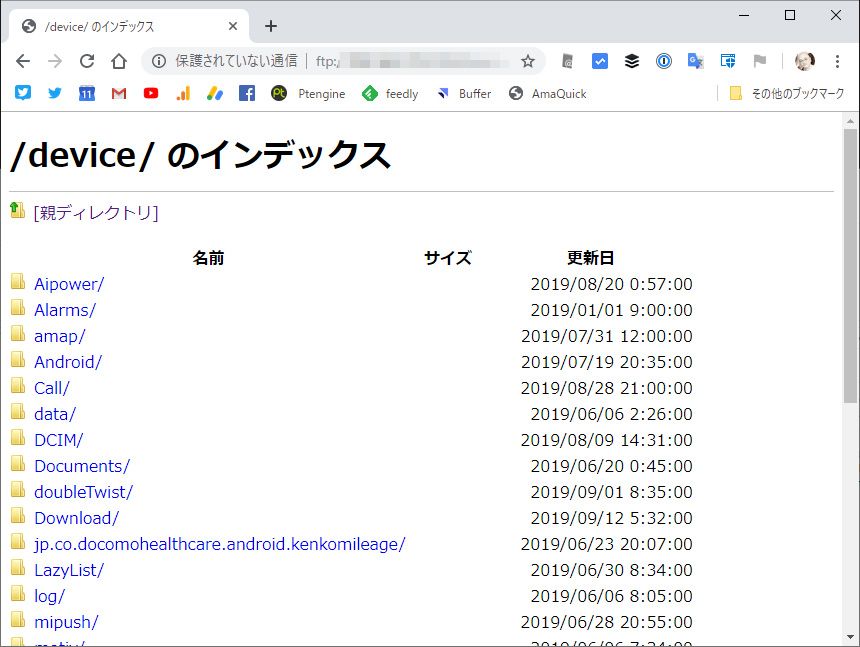Image resolution: width=860 pixels, height=647 pixels.
Task: Open the Buffer bookmark
Action: (463, 94)
